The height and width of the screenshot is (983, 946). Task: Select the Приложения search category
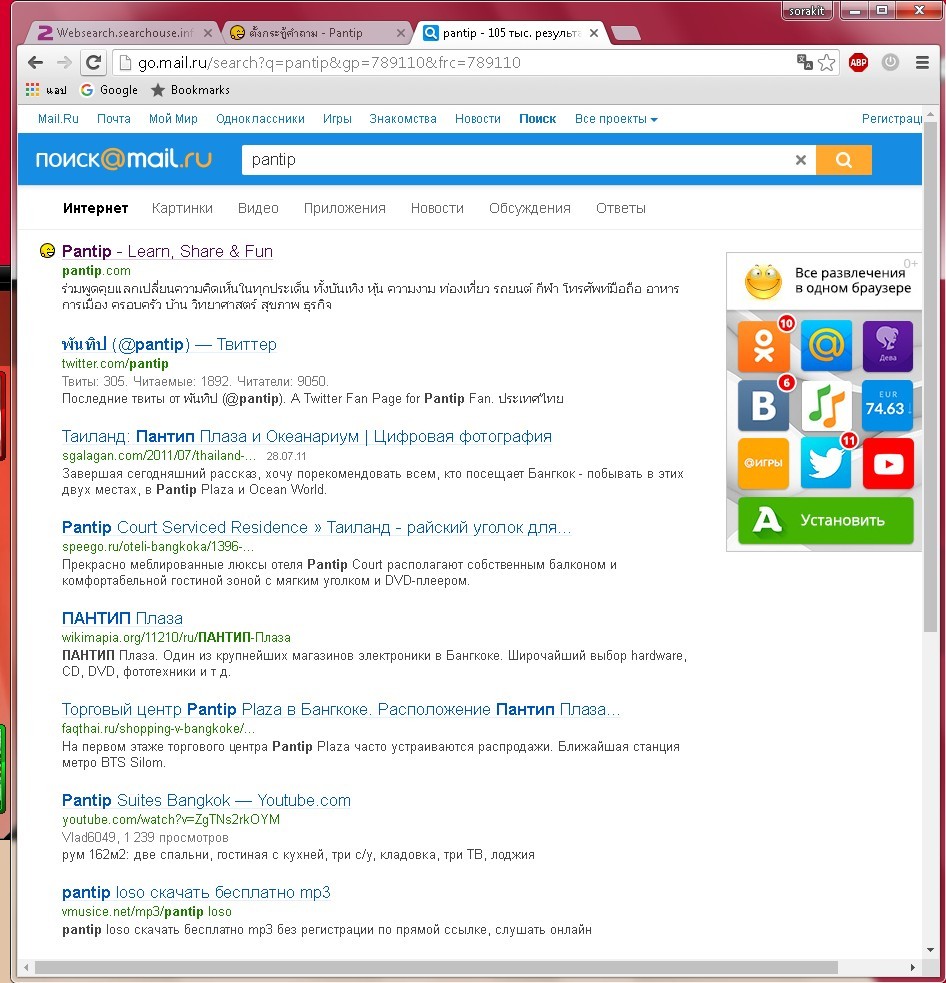click(345, 208)
